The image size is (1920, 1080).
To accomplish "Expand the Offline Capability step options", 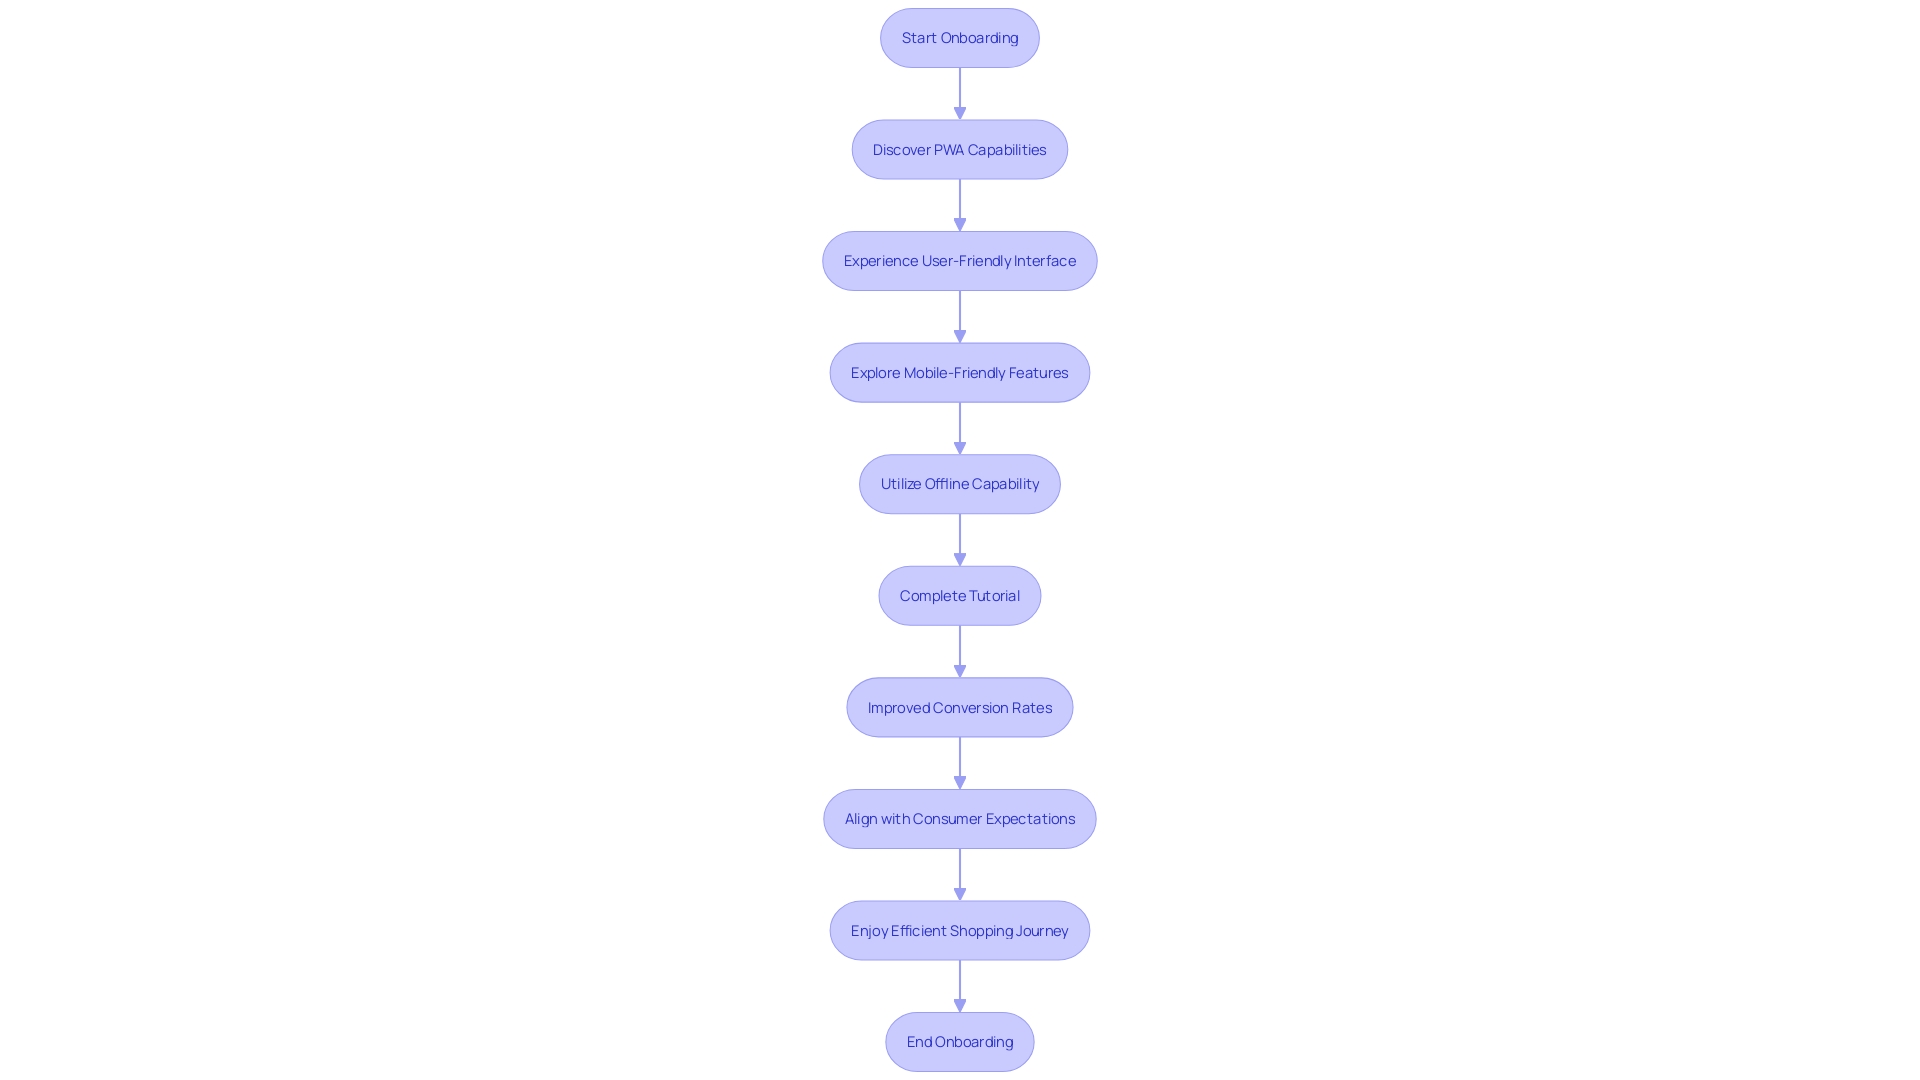I will 960,484.
